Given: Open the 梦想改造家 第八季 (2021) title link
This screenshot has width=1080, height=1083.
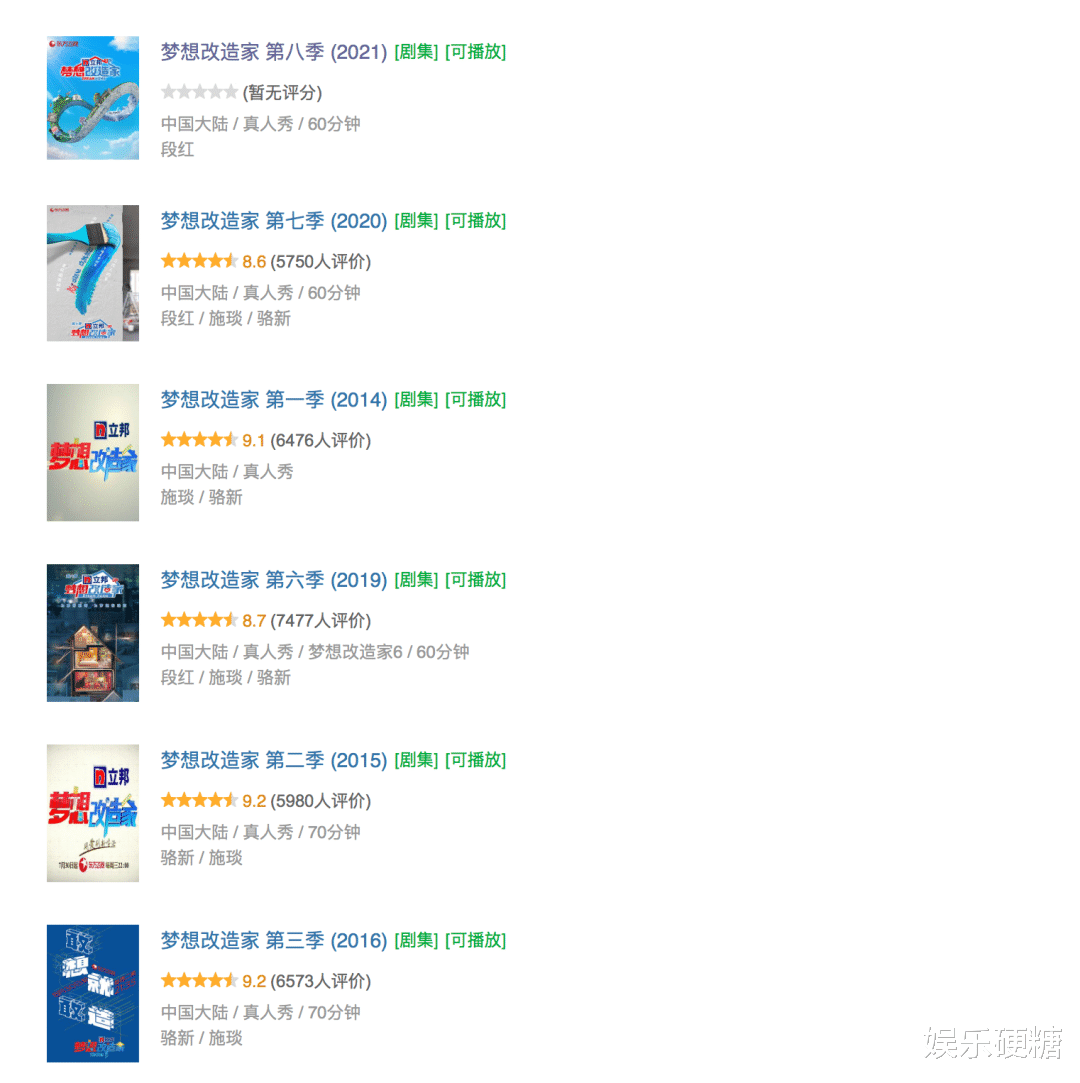Looking at the screenshot, I should tap(273, 52).
